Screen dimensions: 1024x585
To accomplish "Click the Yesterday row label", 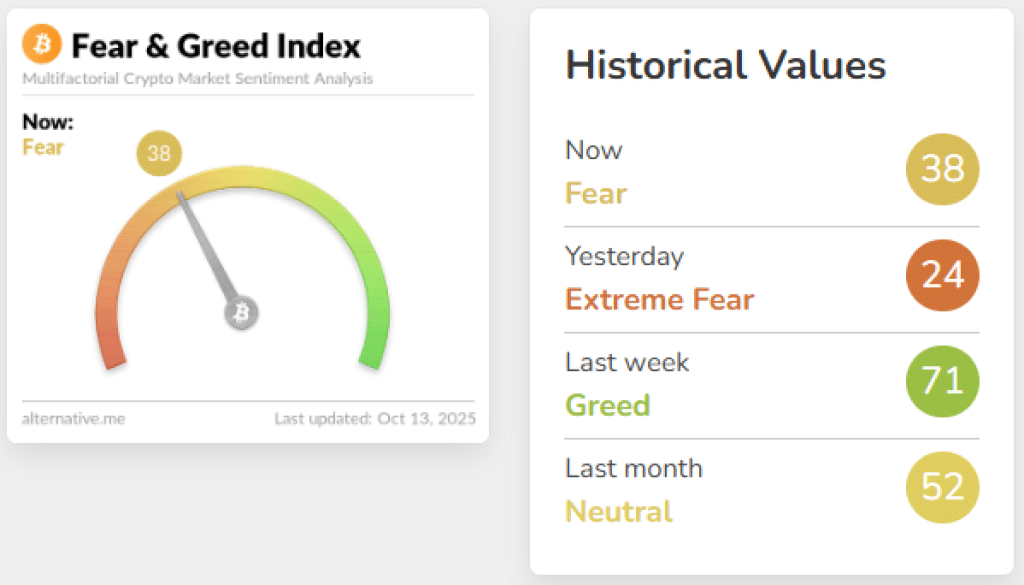I will [x=624, y=256].
